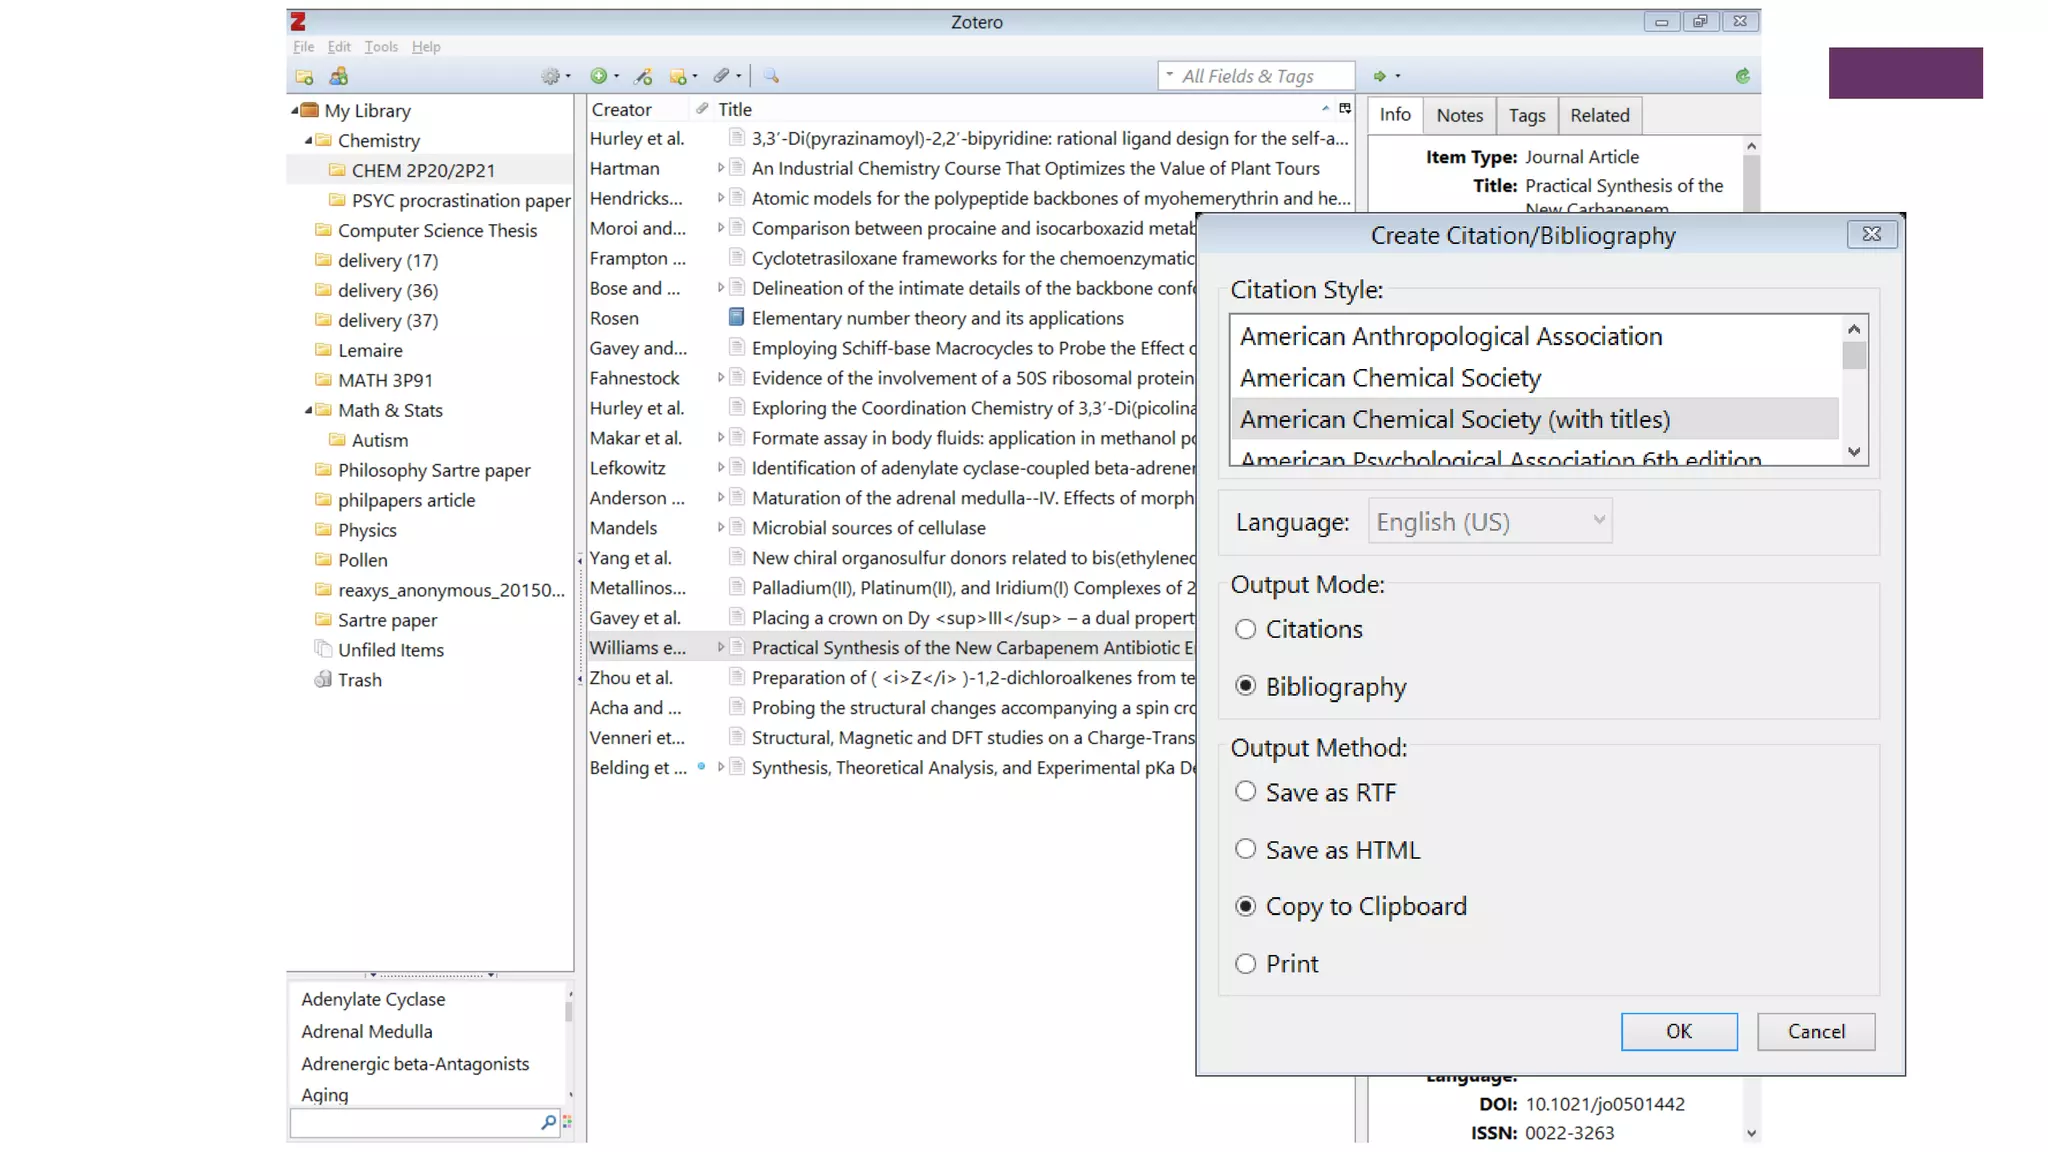Click Add Item by Identifier wand icon

tap(643, 76)
